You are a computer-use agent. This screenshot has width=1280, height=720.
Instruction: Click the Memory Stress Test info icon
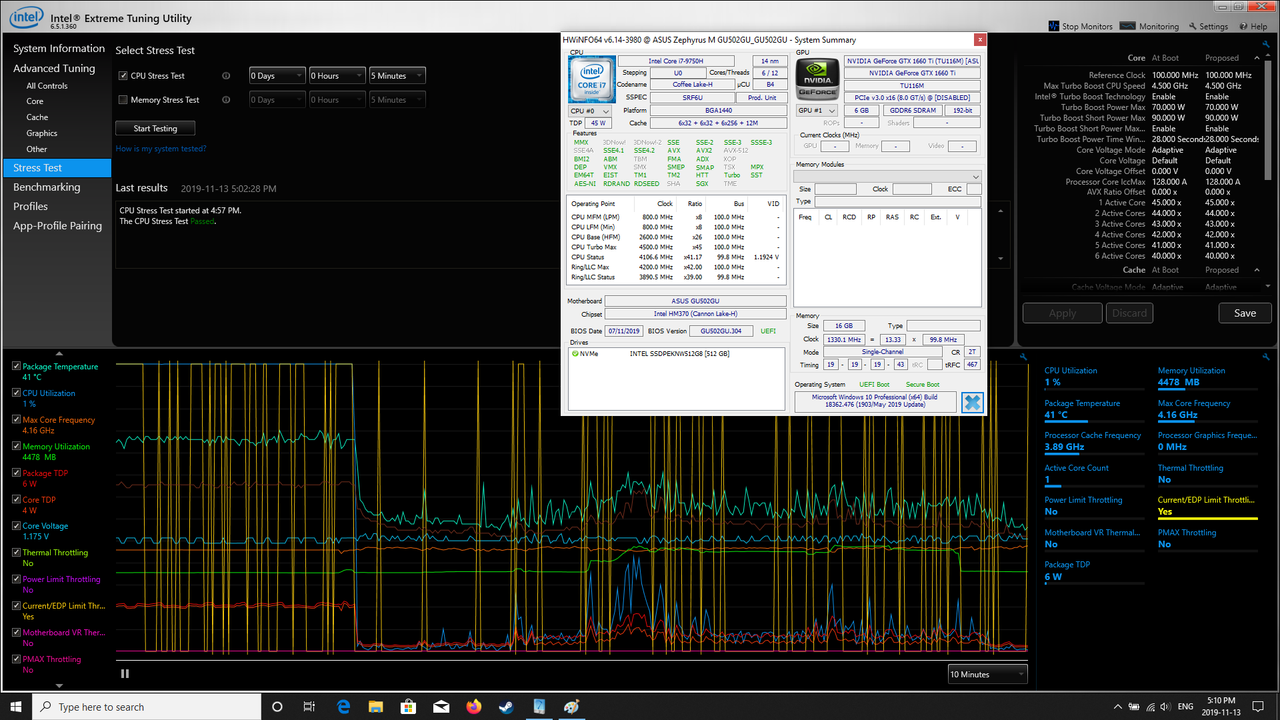(x=226, y=100)
